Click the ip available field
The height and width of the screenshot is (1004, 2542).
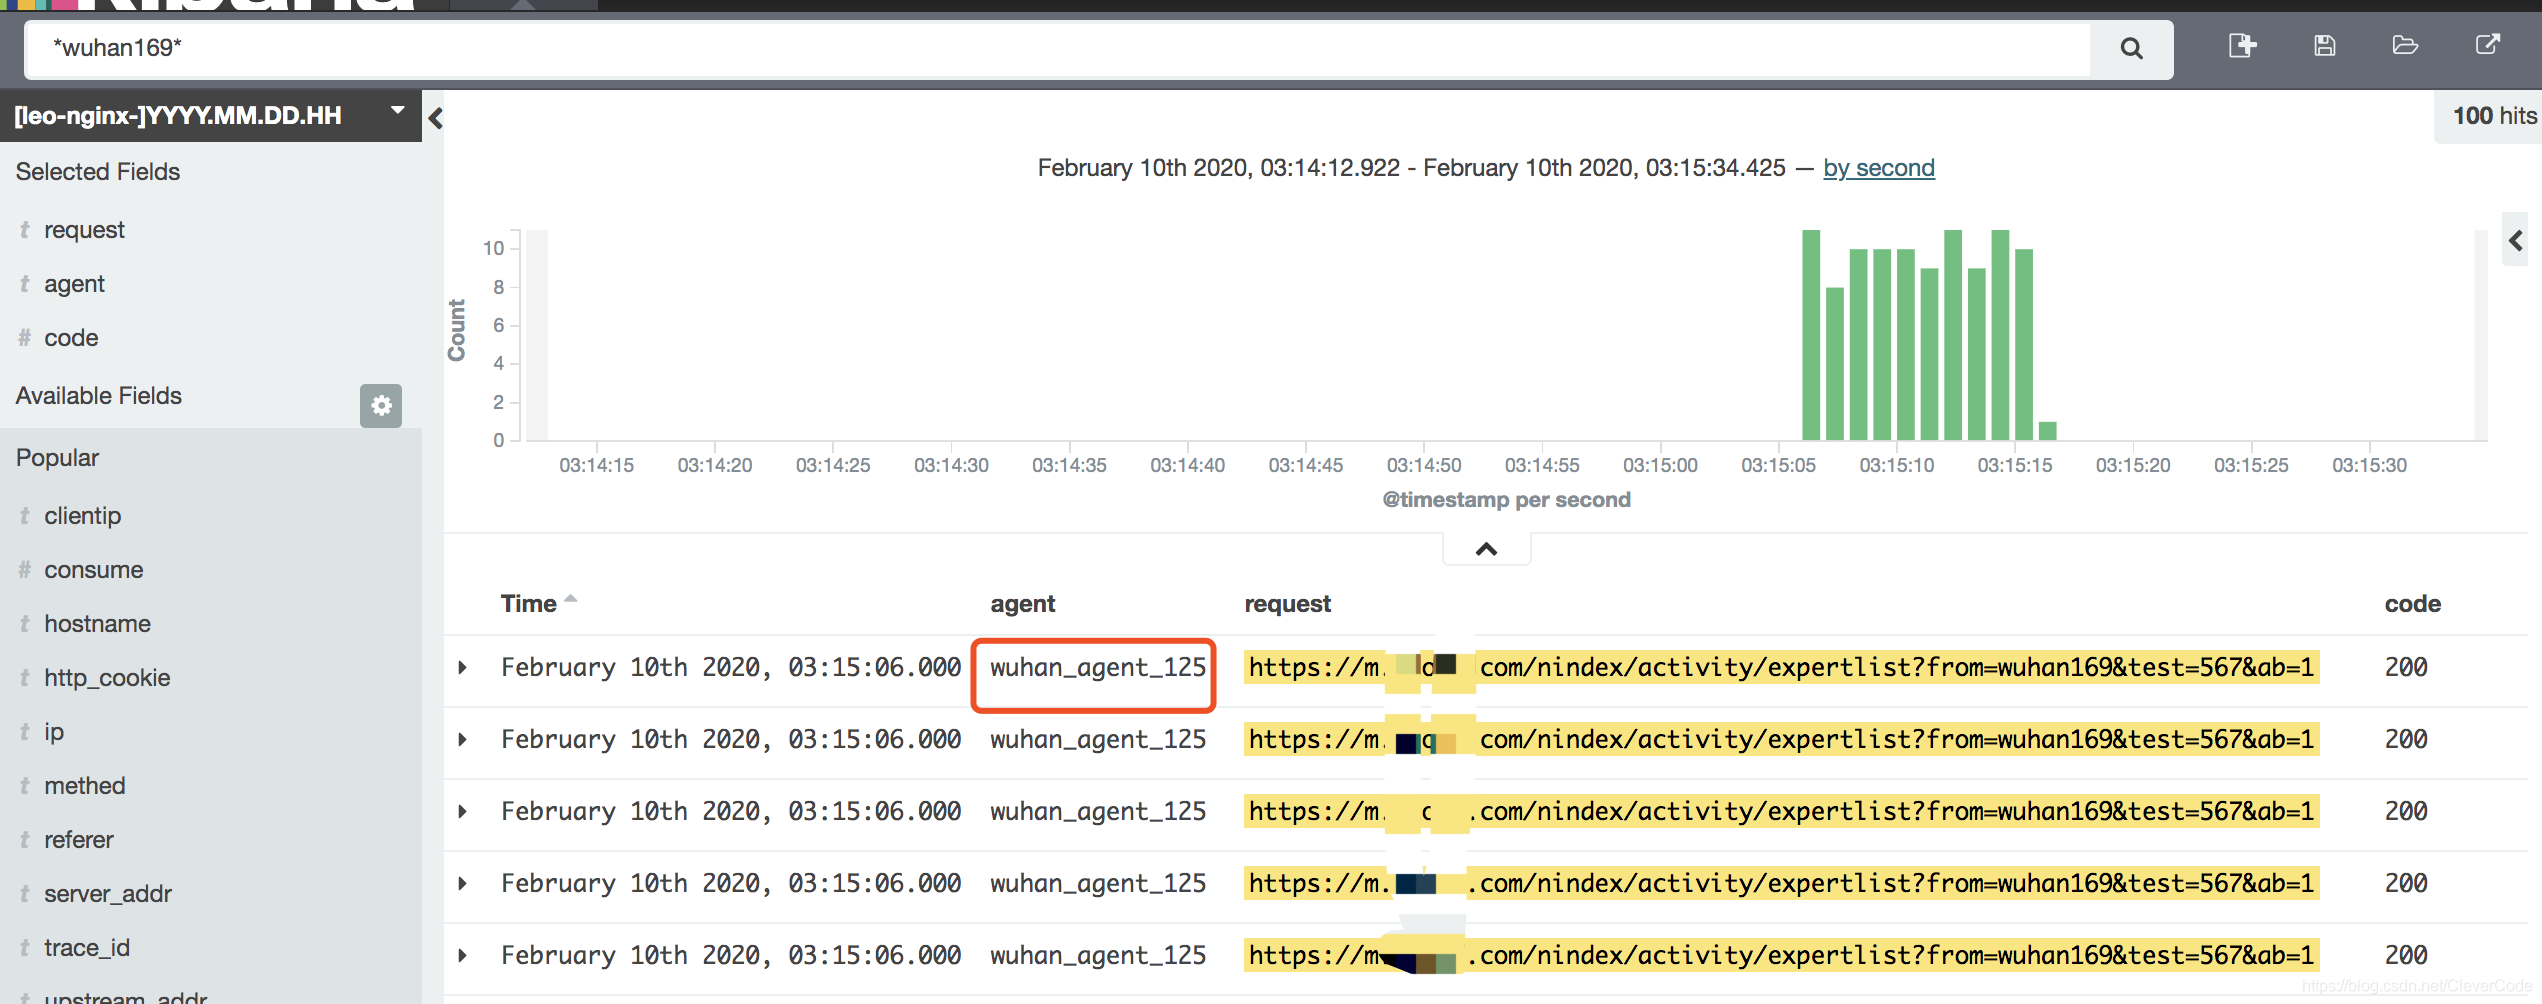[x=54, y=732]
